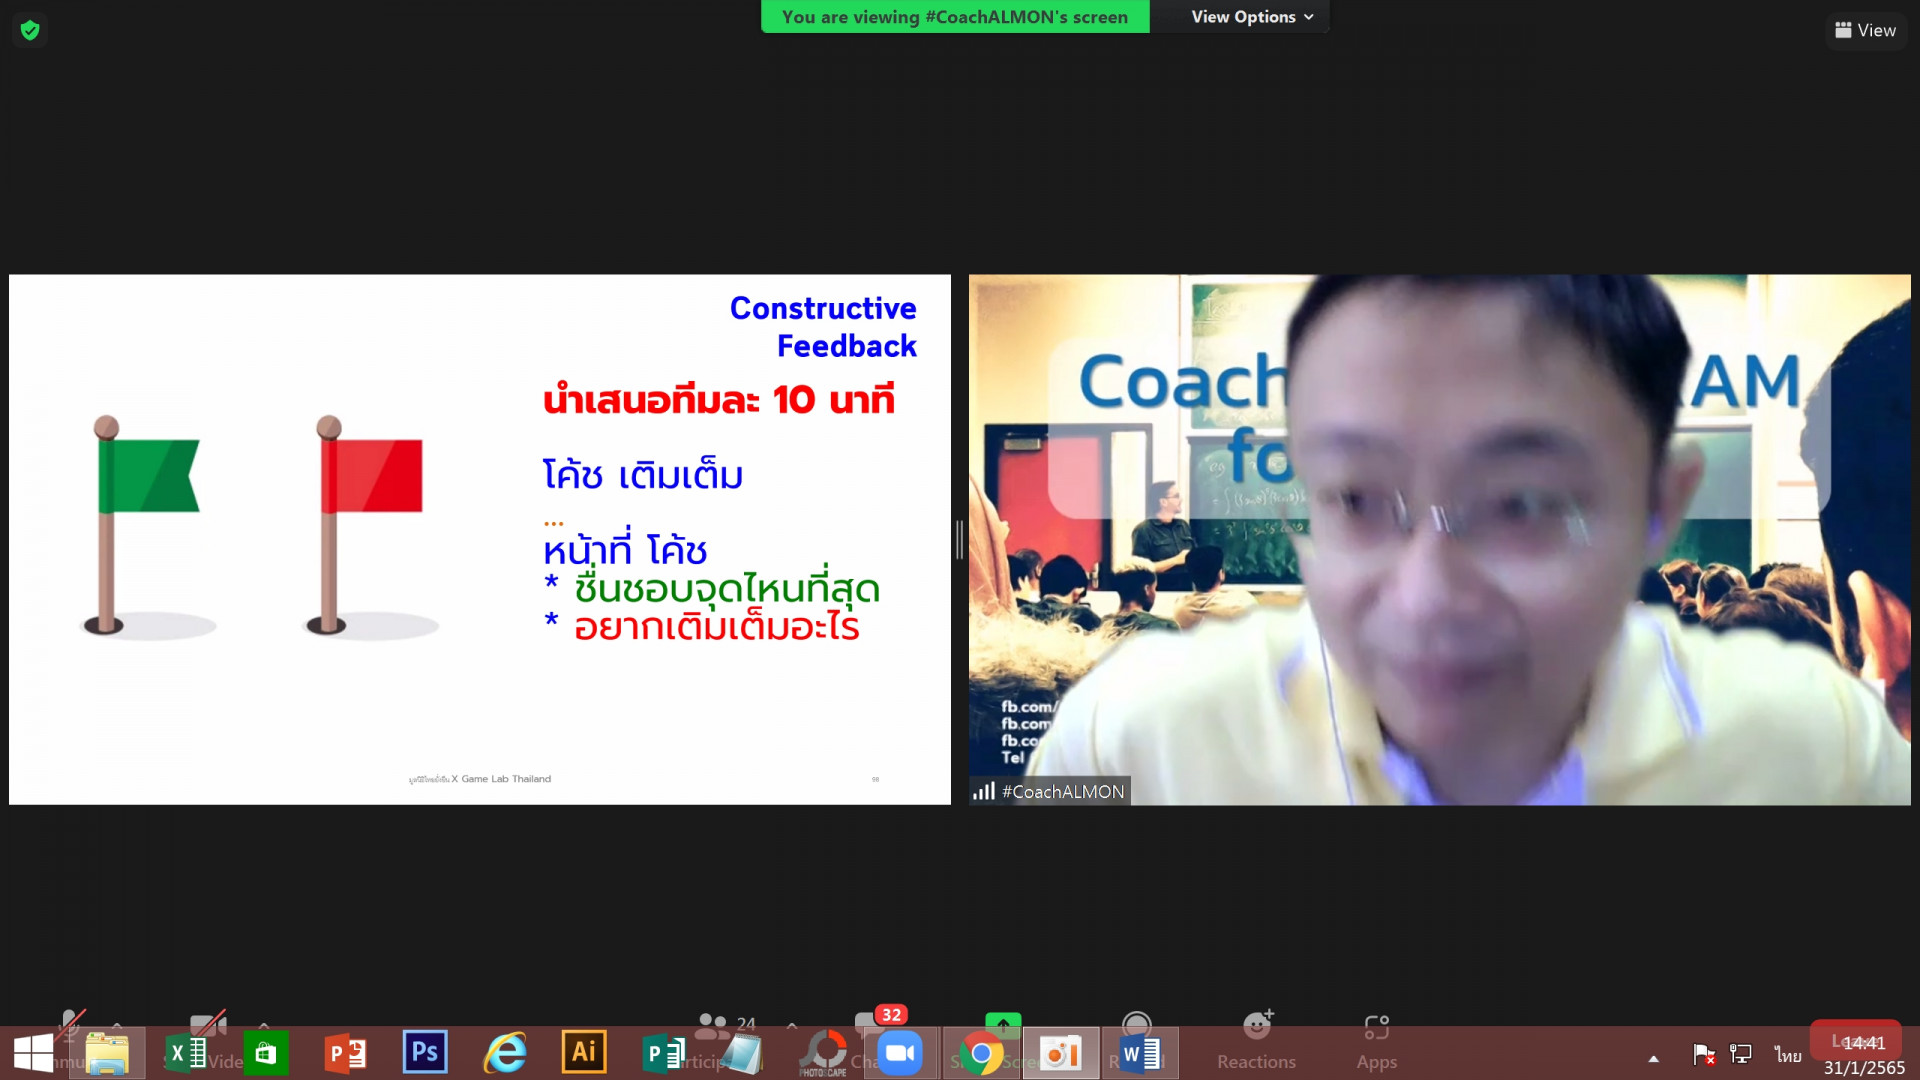Image resolution: width=1920 pixels, height=1080 pixels.
Task: Click the red "อยากเติมเต็มอะไร" bullet
Action: 717,627
